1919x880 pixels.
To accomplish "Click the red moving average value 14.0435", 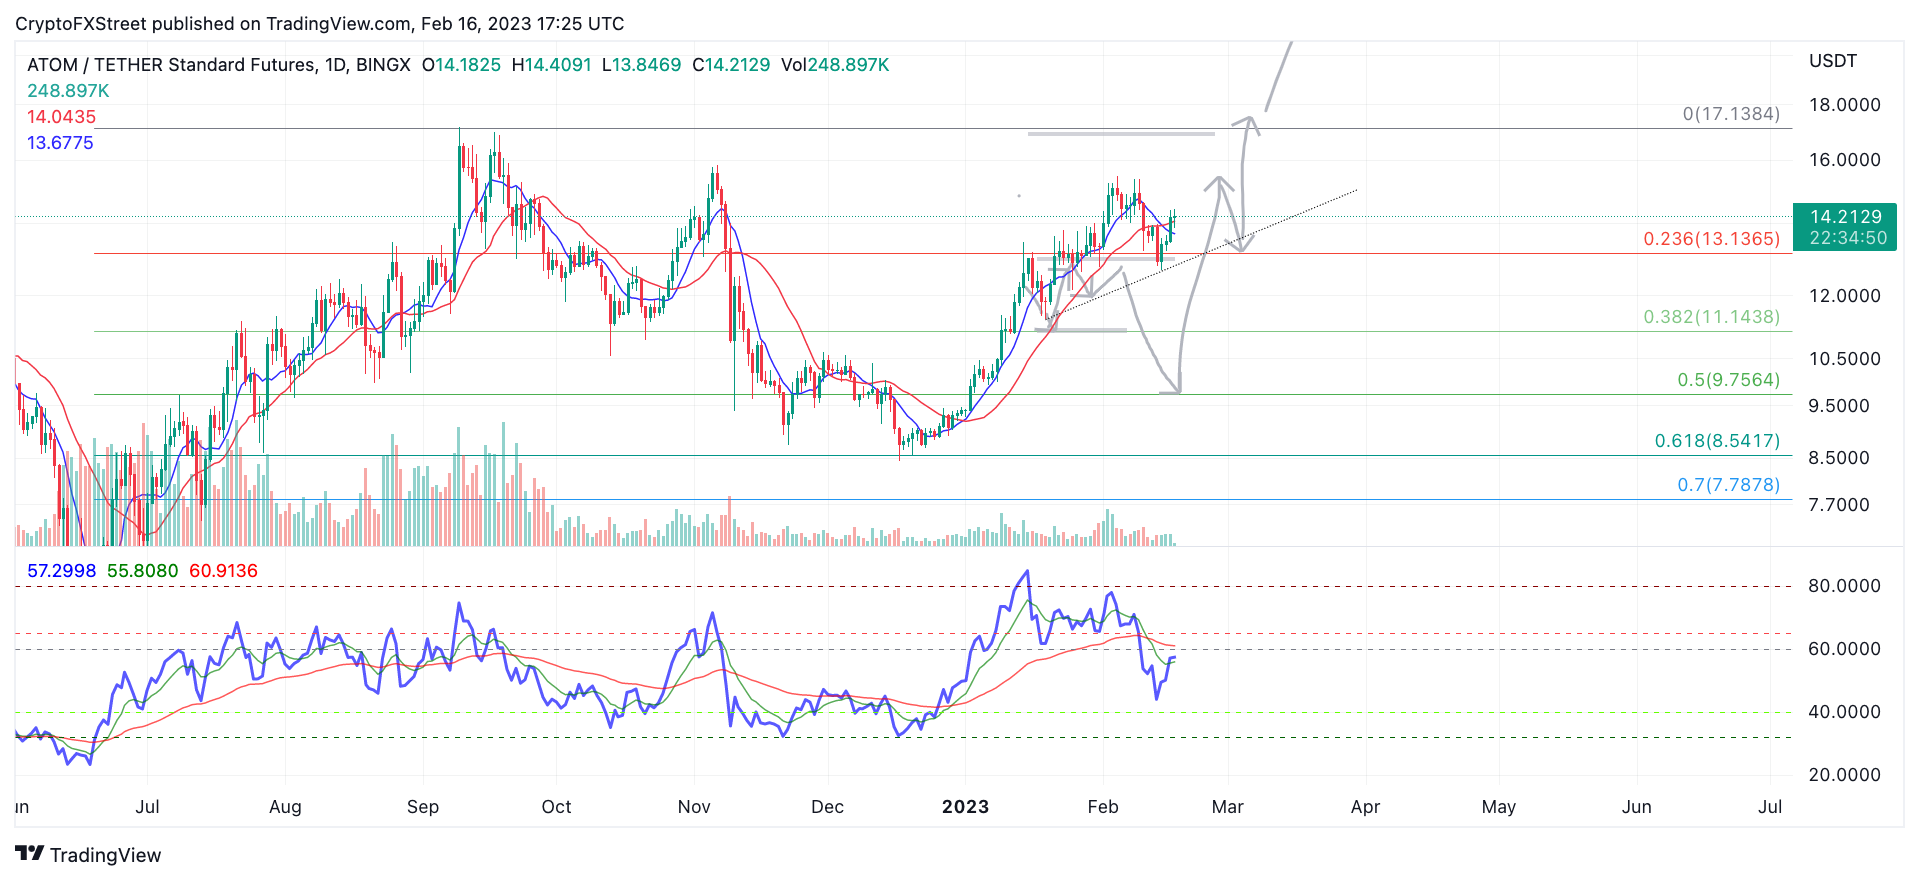I will click(x=61, y=117).
